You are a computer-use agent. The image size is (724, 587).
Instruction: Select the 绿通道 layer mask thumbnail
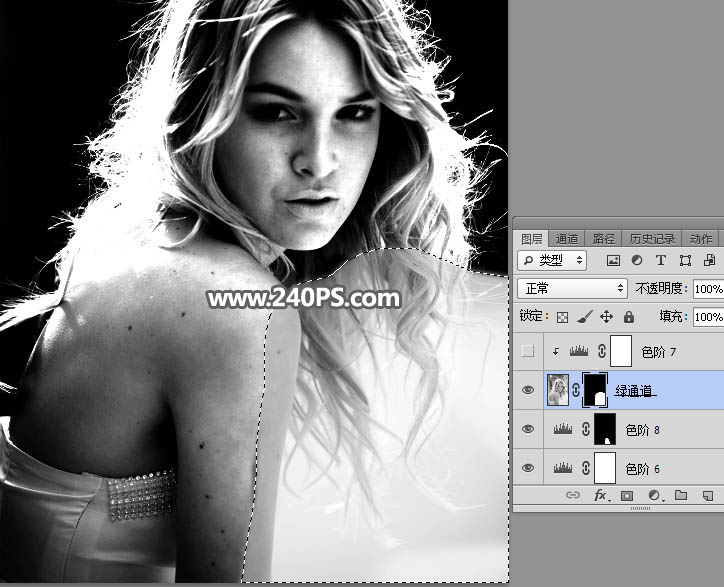click(x=595, y=390)
